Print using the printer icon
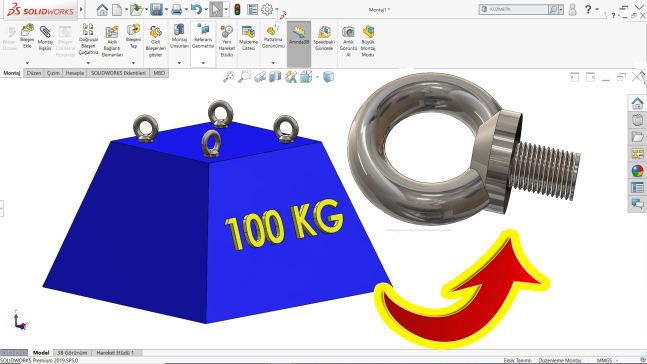647x364 pixels. pos(177,9)
